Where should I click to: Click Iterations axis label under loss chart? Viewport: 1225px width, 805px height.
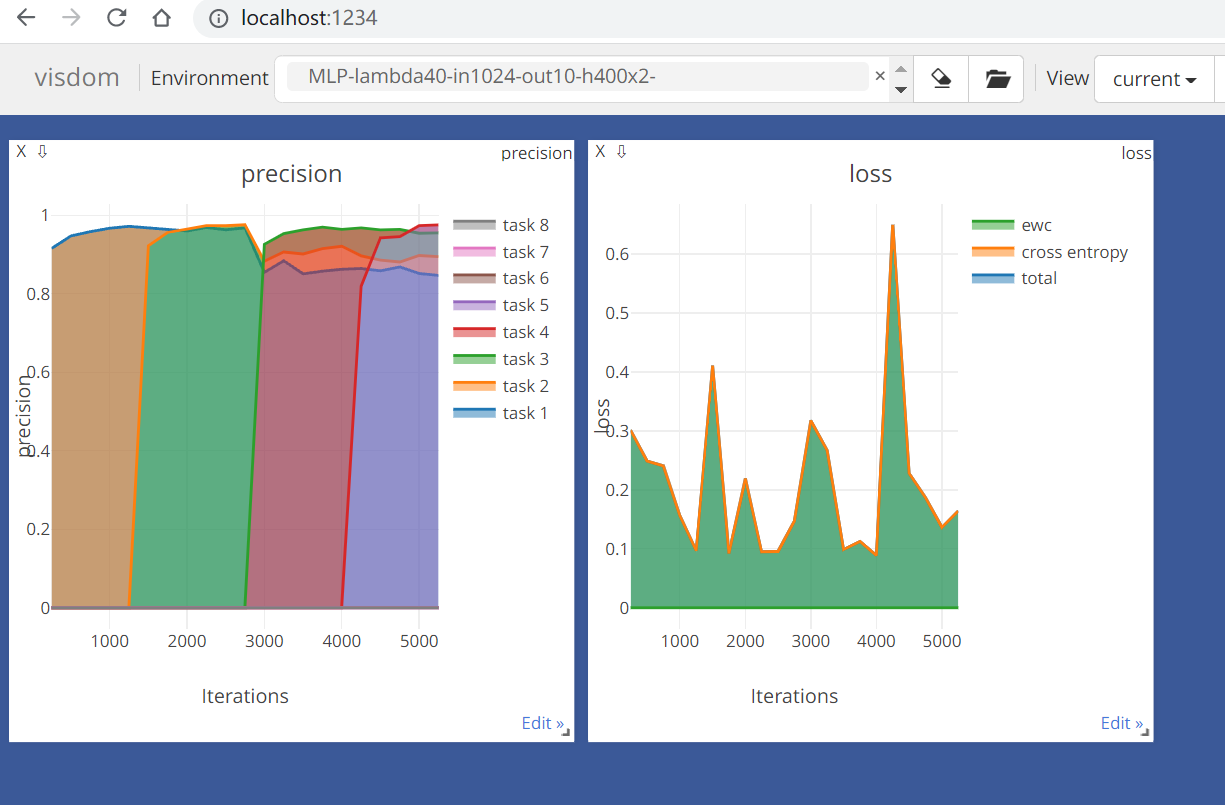[795, 696]
